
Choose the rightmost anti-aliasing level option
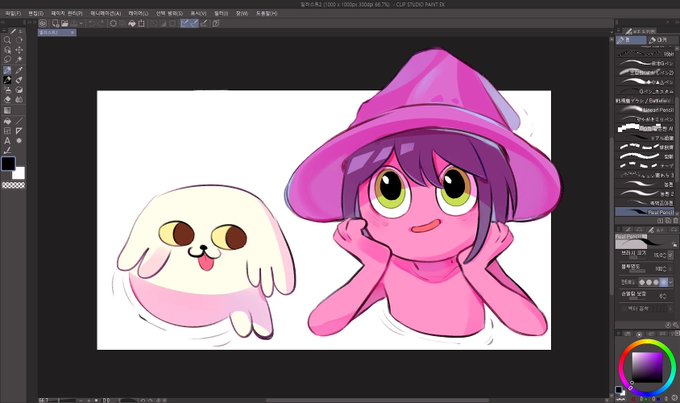click(663, 282)
